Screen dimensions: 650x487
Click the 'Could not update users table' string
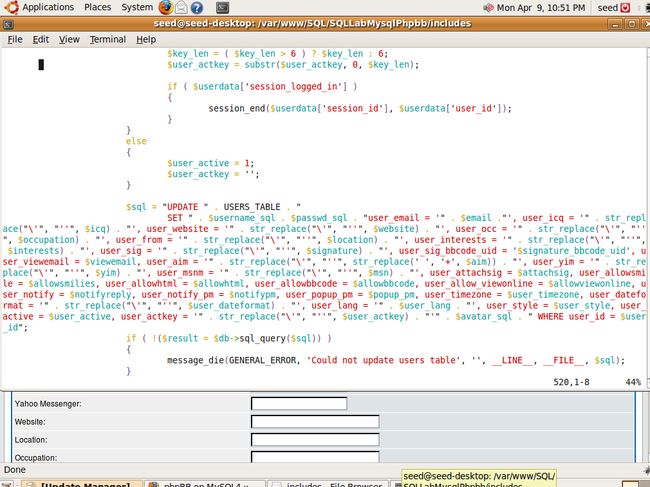384,360
